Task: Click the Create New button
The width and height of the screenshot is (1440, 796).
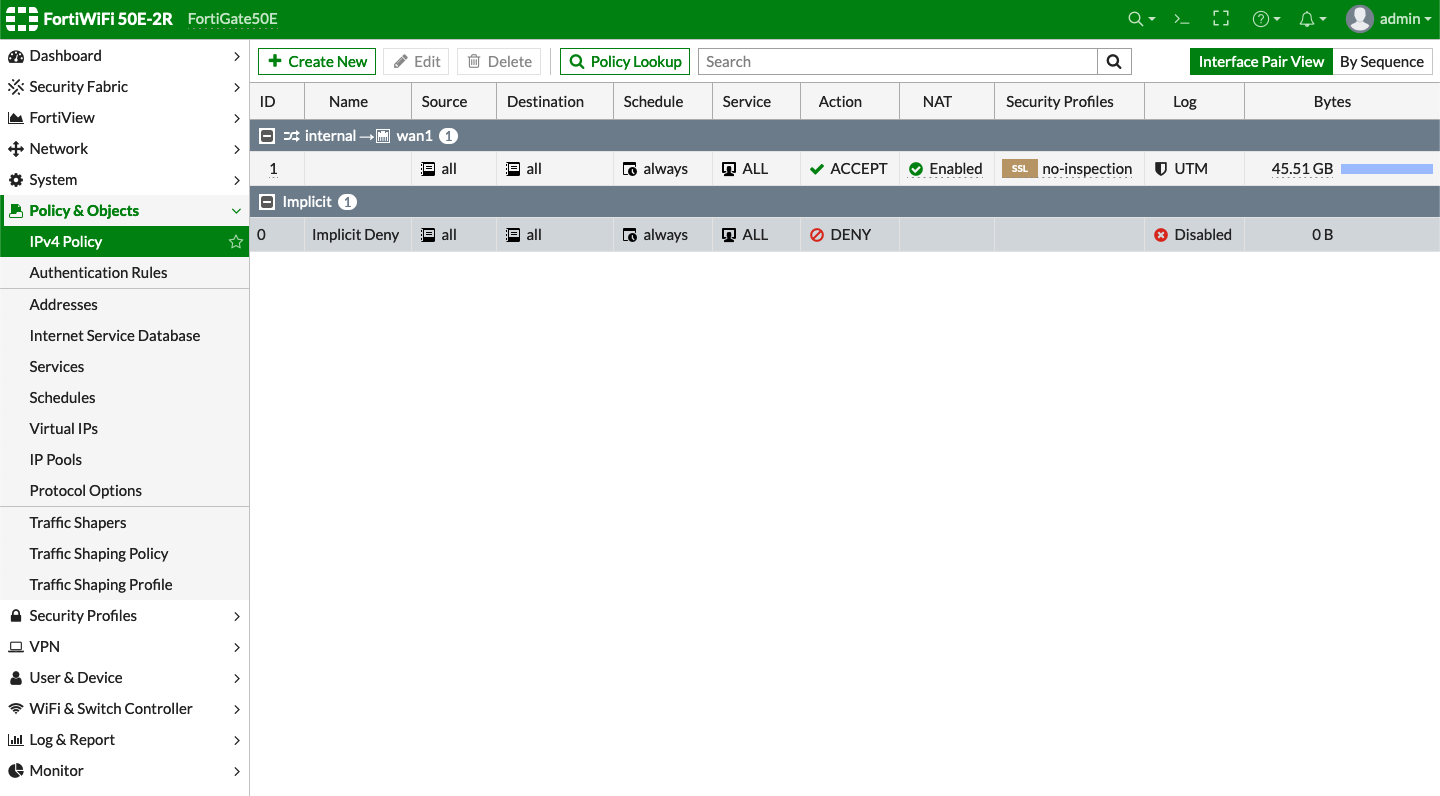Action: tap(317, 61)
